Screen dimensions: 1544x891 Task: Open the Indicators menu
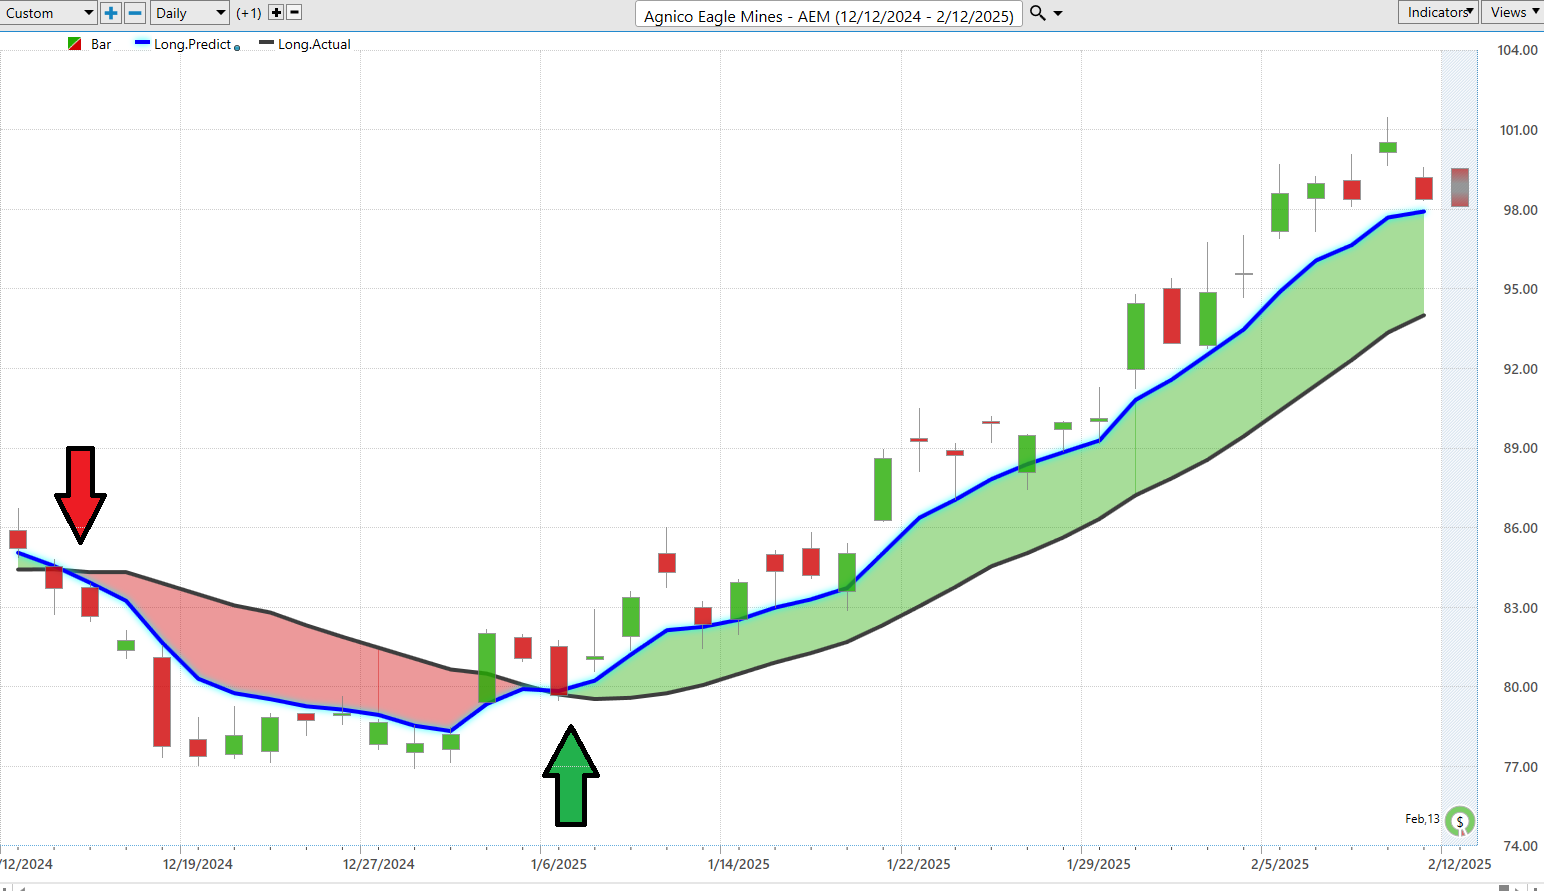(1437, 12)
